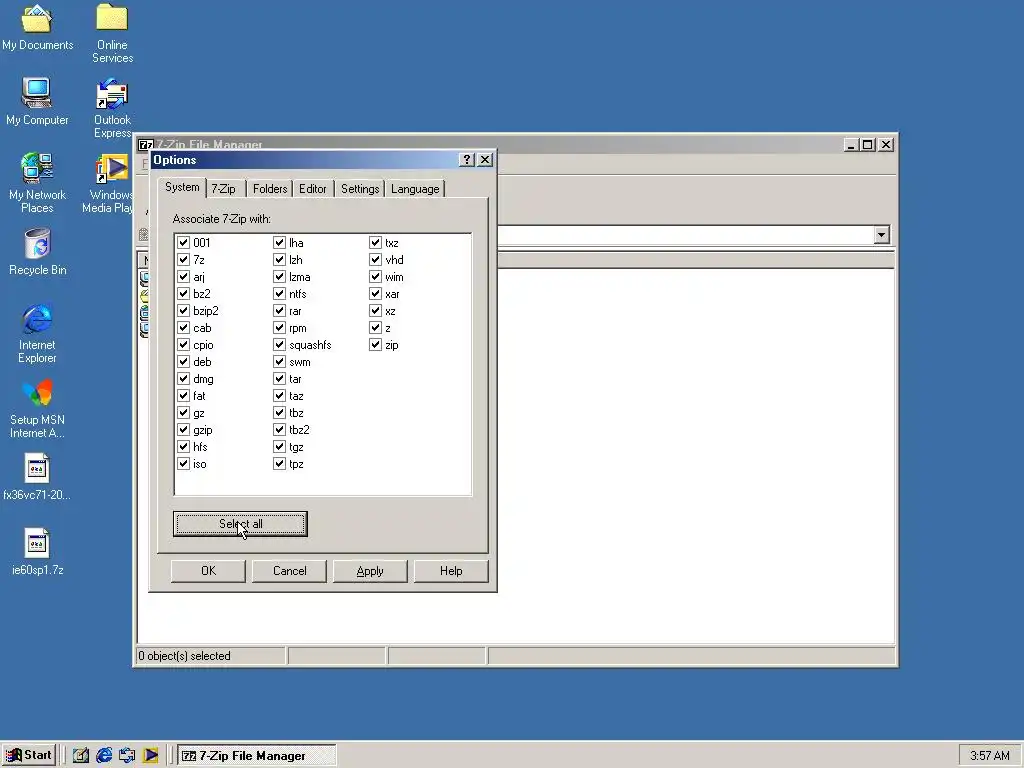Viewport: 1024px width, 768px height.
Task: Uncheck the 001 file association
Action: pyautogui.click(x=184, y=242)
